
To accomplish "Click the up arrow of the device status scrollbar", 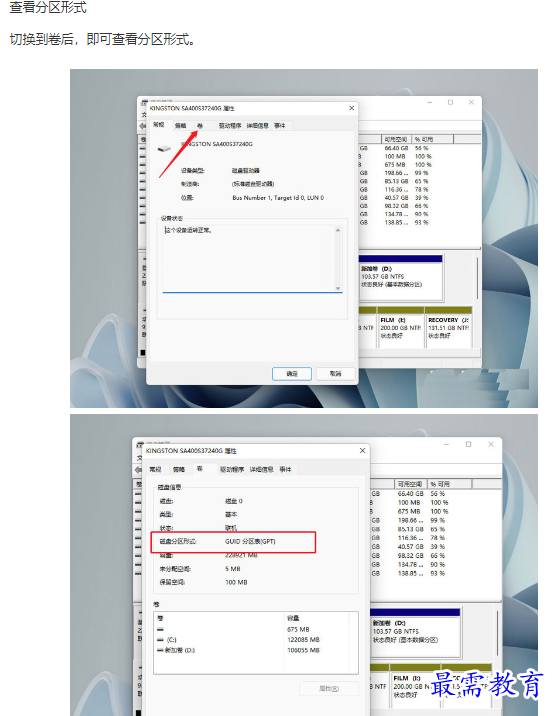I will 338,230.
